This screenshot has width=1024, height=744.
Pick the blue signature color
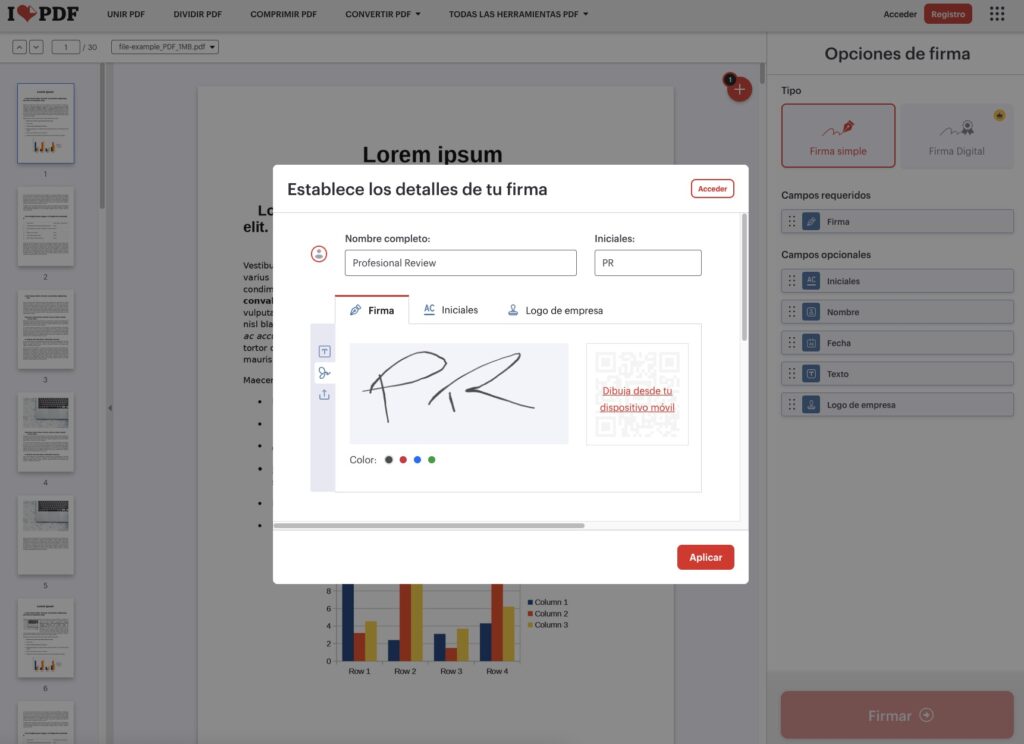(417, 460)
